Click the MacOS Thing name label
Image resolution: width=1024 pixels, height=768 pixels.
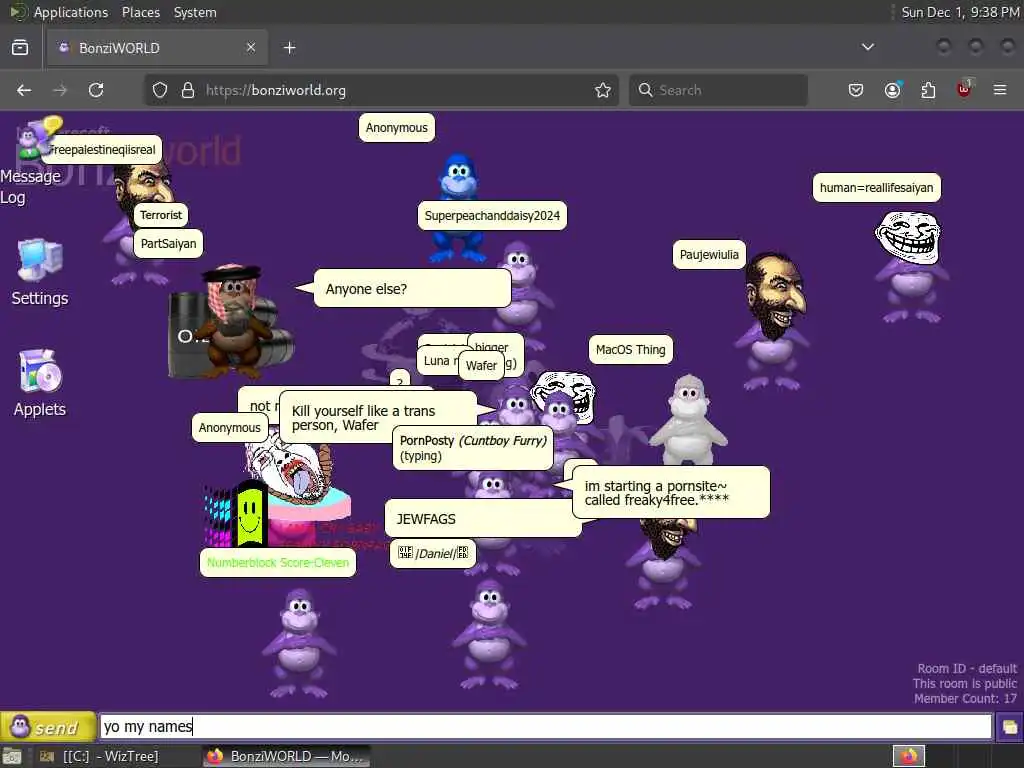[x=630, y=349]
